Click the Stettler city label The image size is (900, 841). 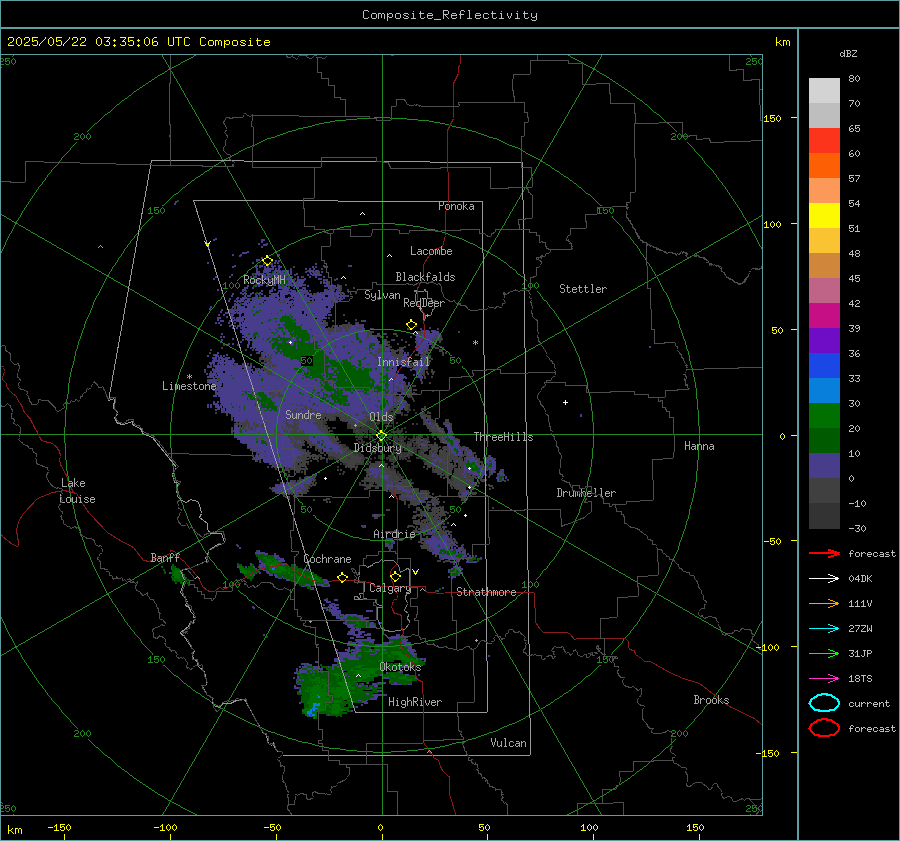pos(583,289)
